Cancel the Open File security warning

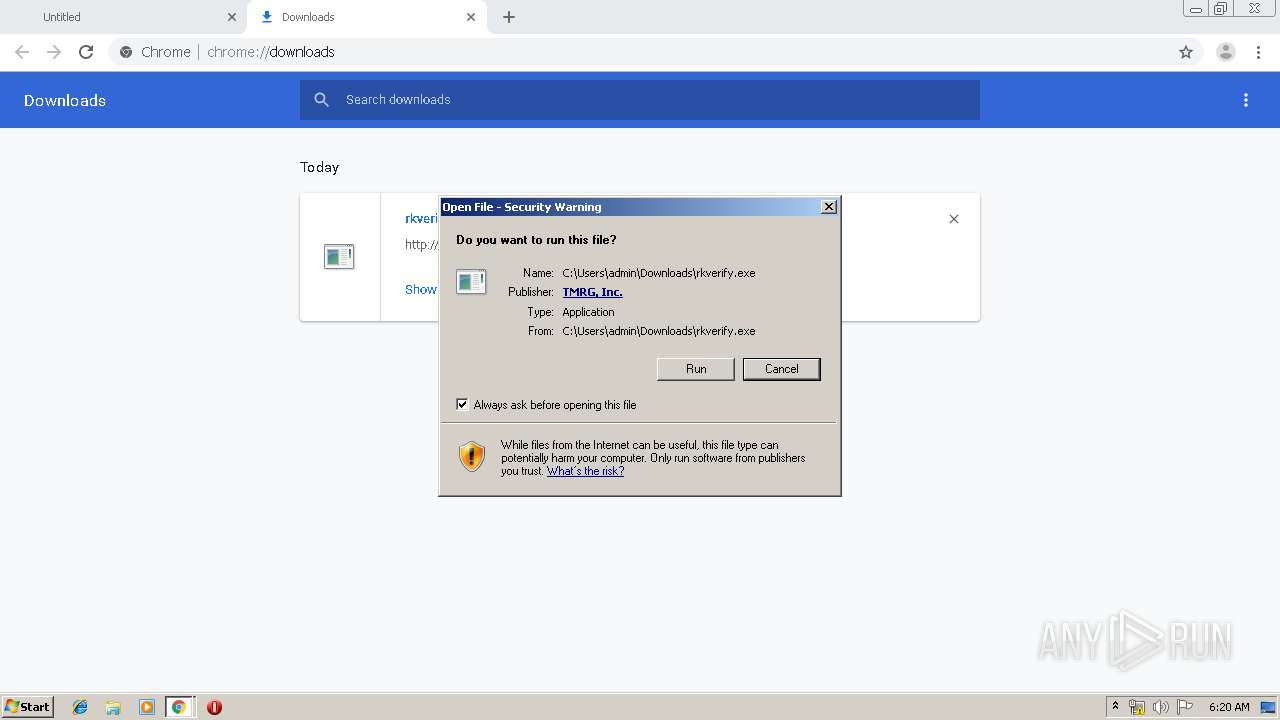coord(781,369)
